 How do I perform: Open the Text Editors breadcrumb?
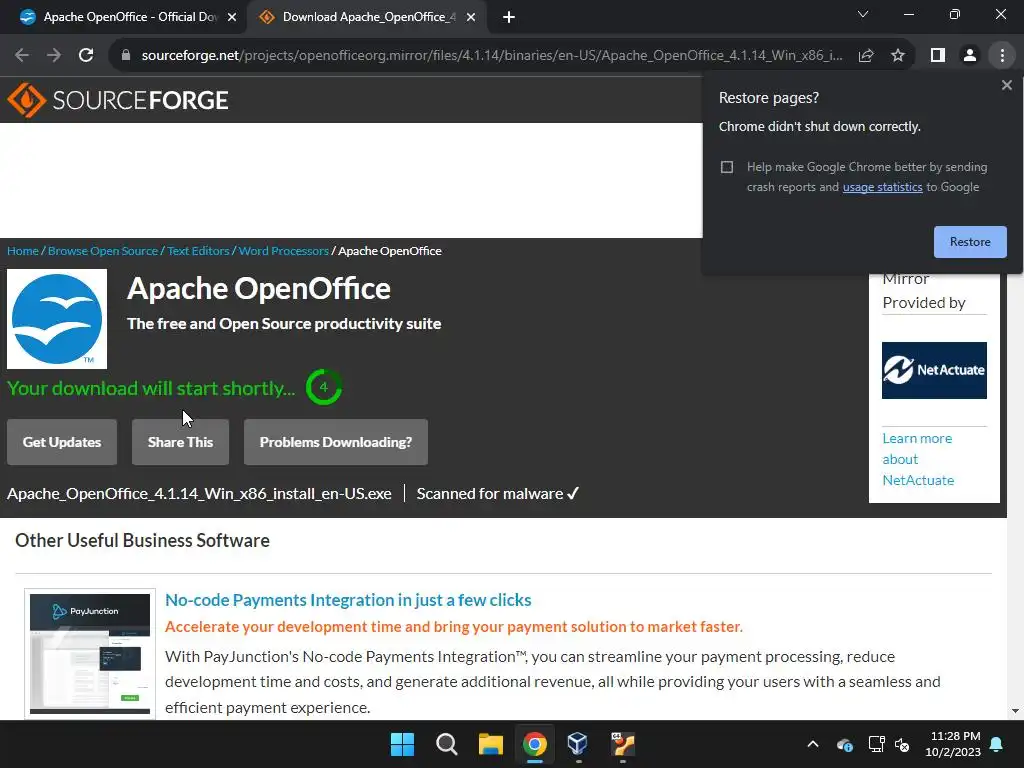click(x=198, y=251)
